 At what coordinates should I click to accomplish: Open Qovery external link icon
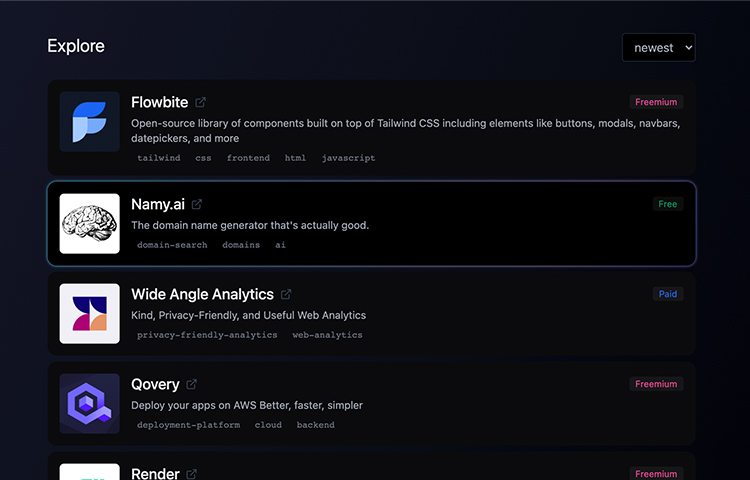(191, 384)
